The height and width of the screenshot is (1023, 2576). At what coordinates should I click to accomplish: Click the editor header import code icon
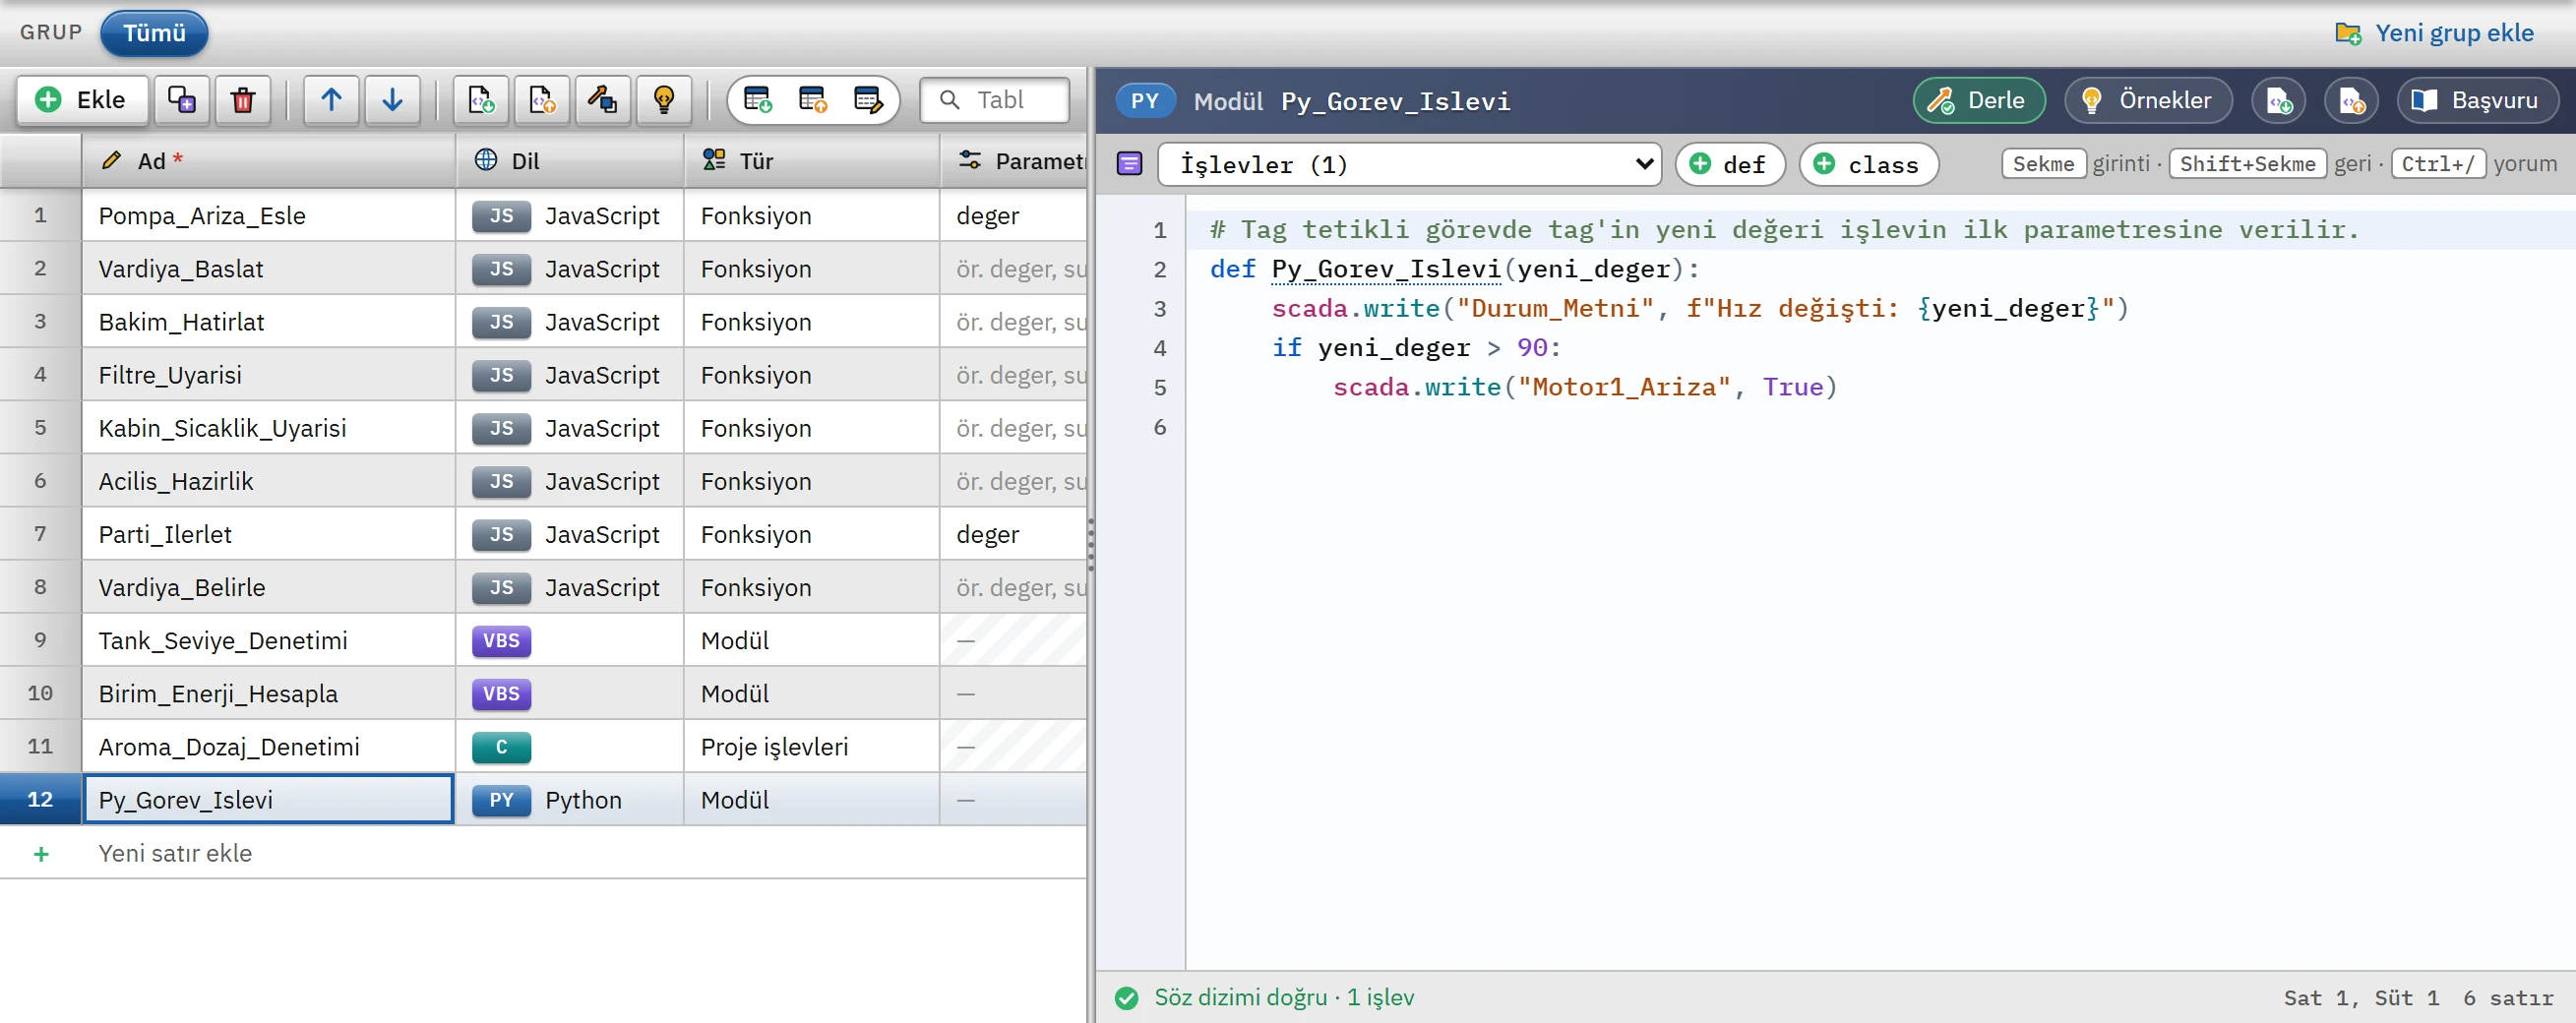coord(2279,100)
